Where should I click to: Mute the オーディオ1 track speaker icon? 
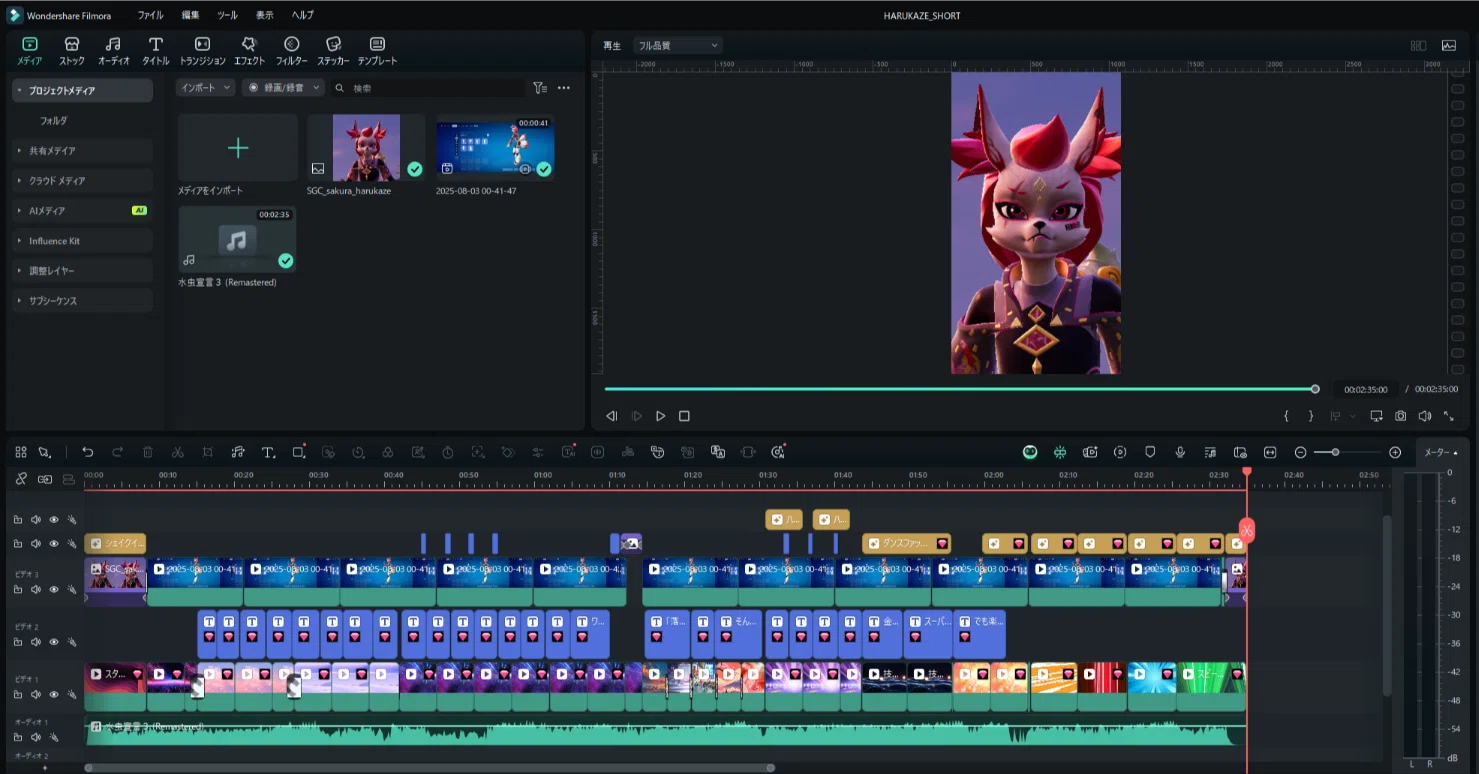[36, 737]
